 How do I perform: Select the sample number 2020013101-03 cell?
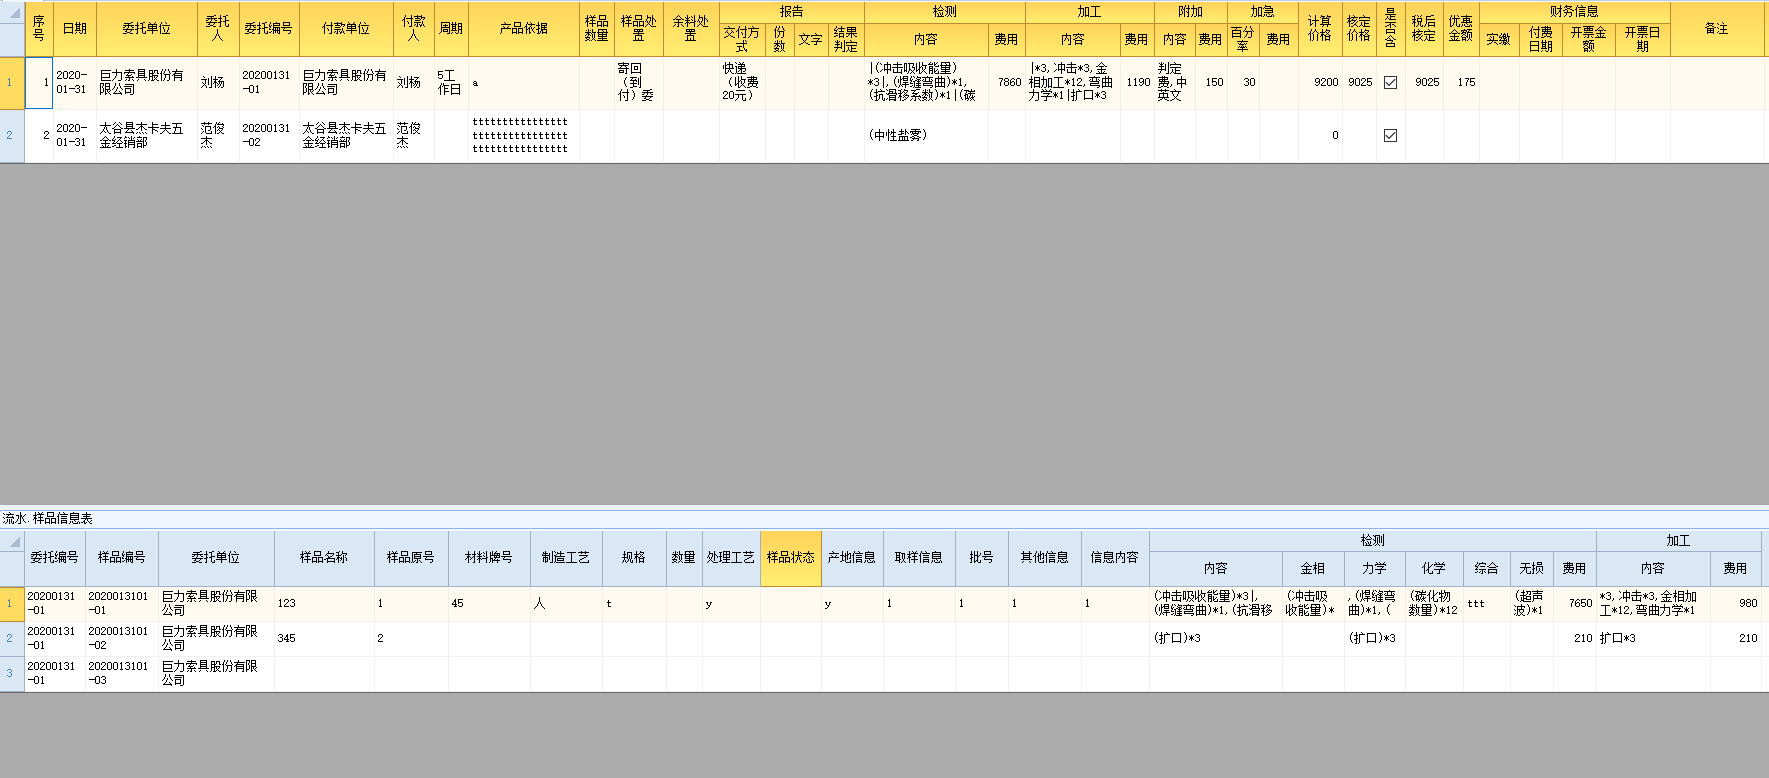point(121,673)
